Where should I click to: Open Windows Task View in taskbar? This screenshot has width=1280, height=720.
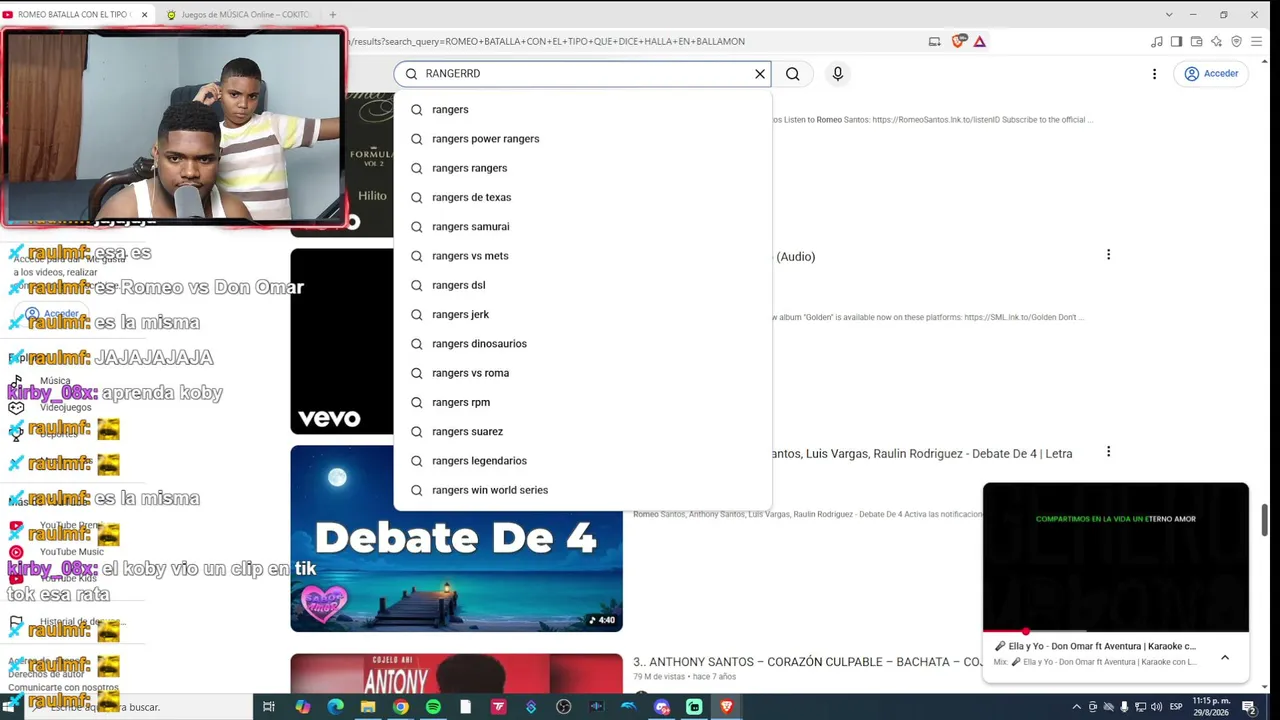point(269,707)
